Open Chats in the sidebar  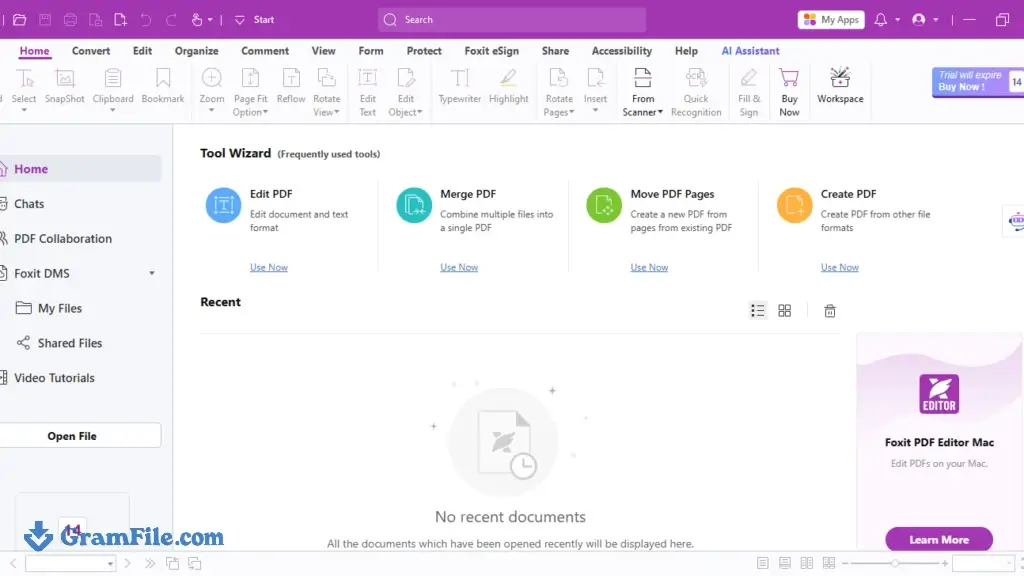point(29,204)
